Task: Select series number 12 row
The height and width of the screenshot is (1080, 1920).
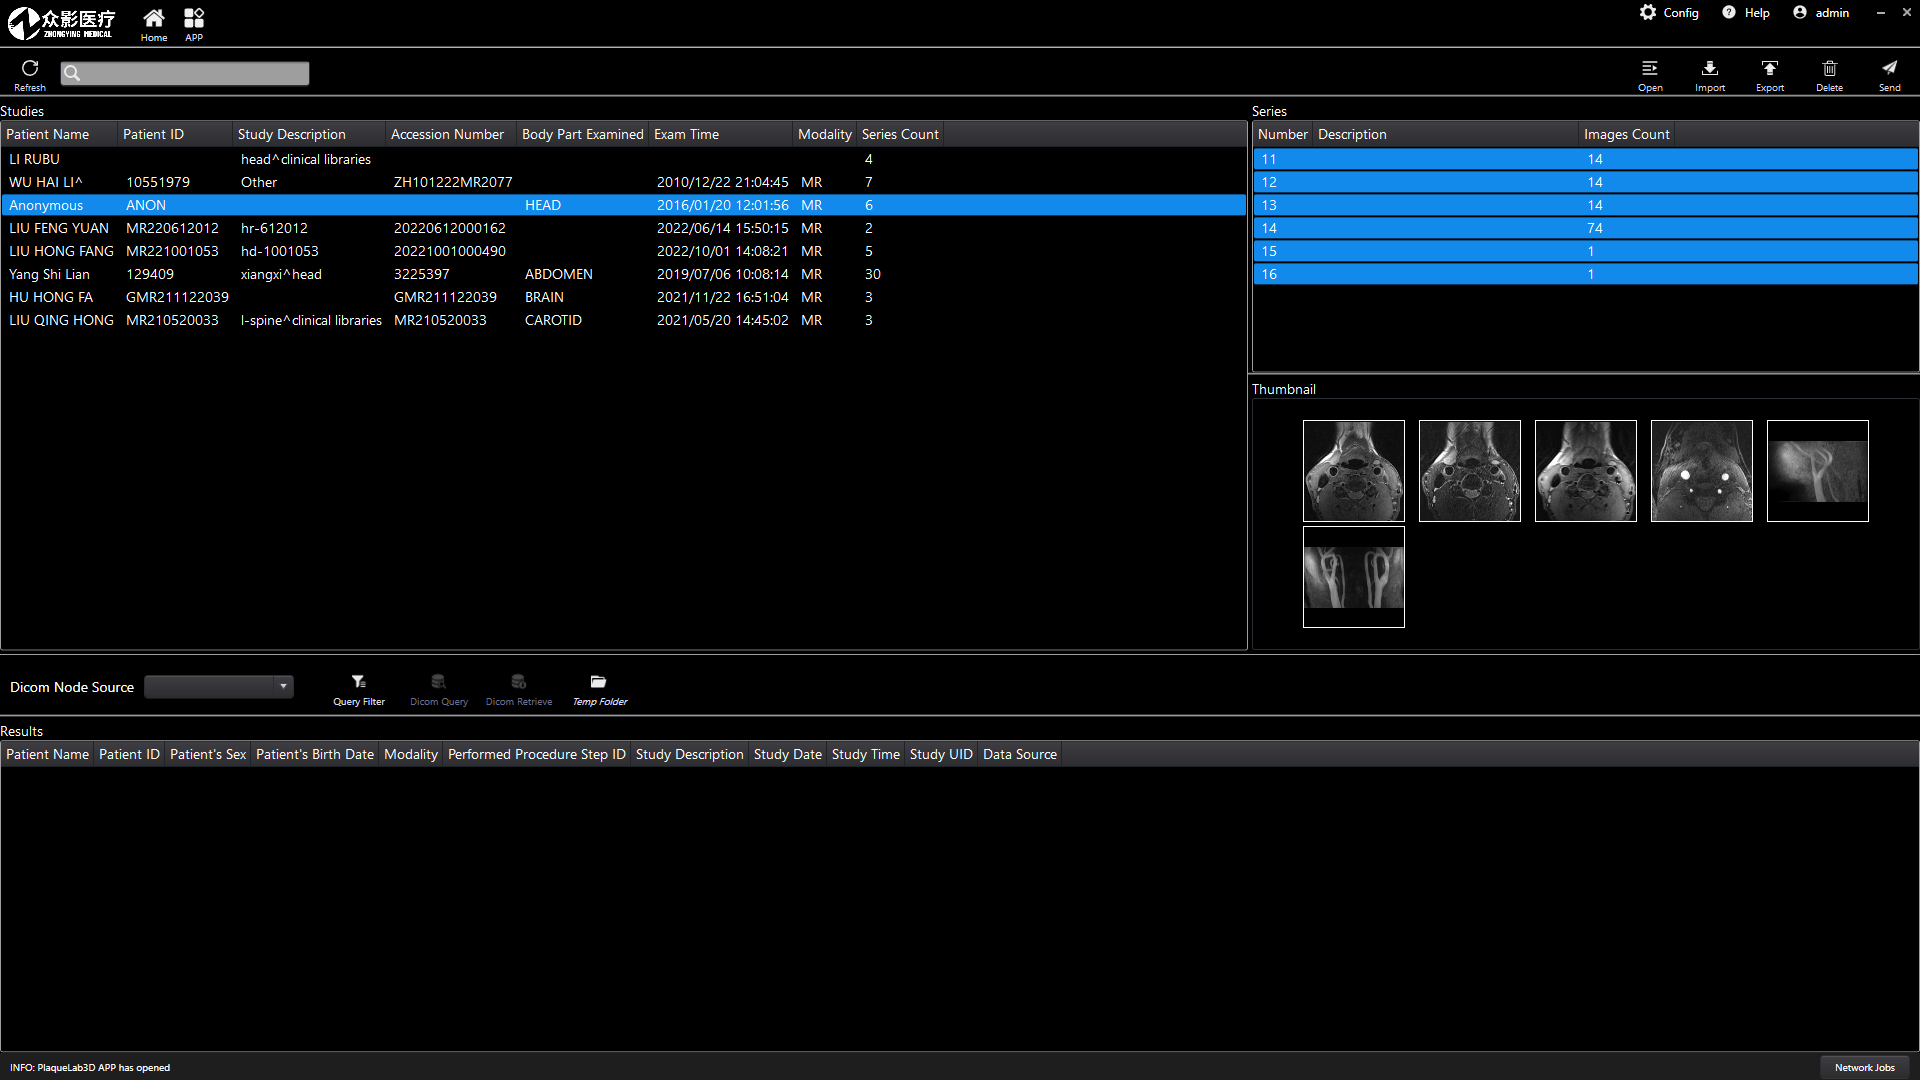Action: point(1585,182)
